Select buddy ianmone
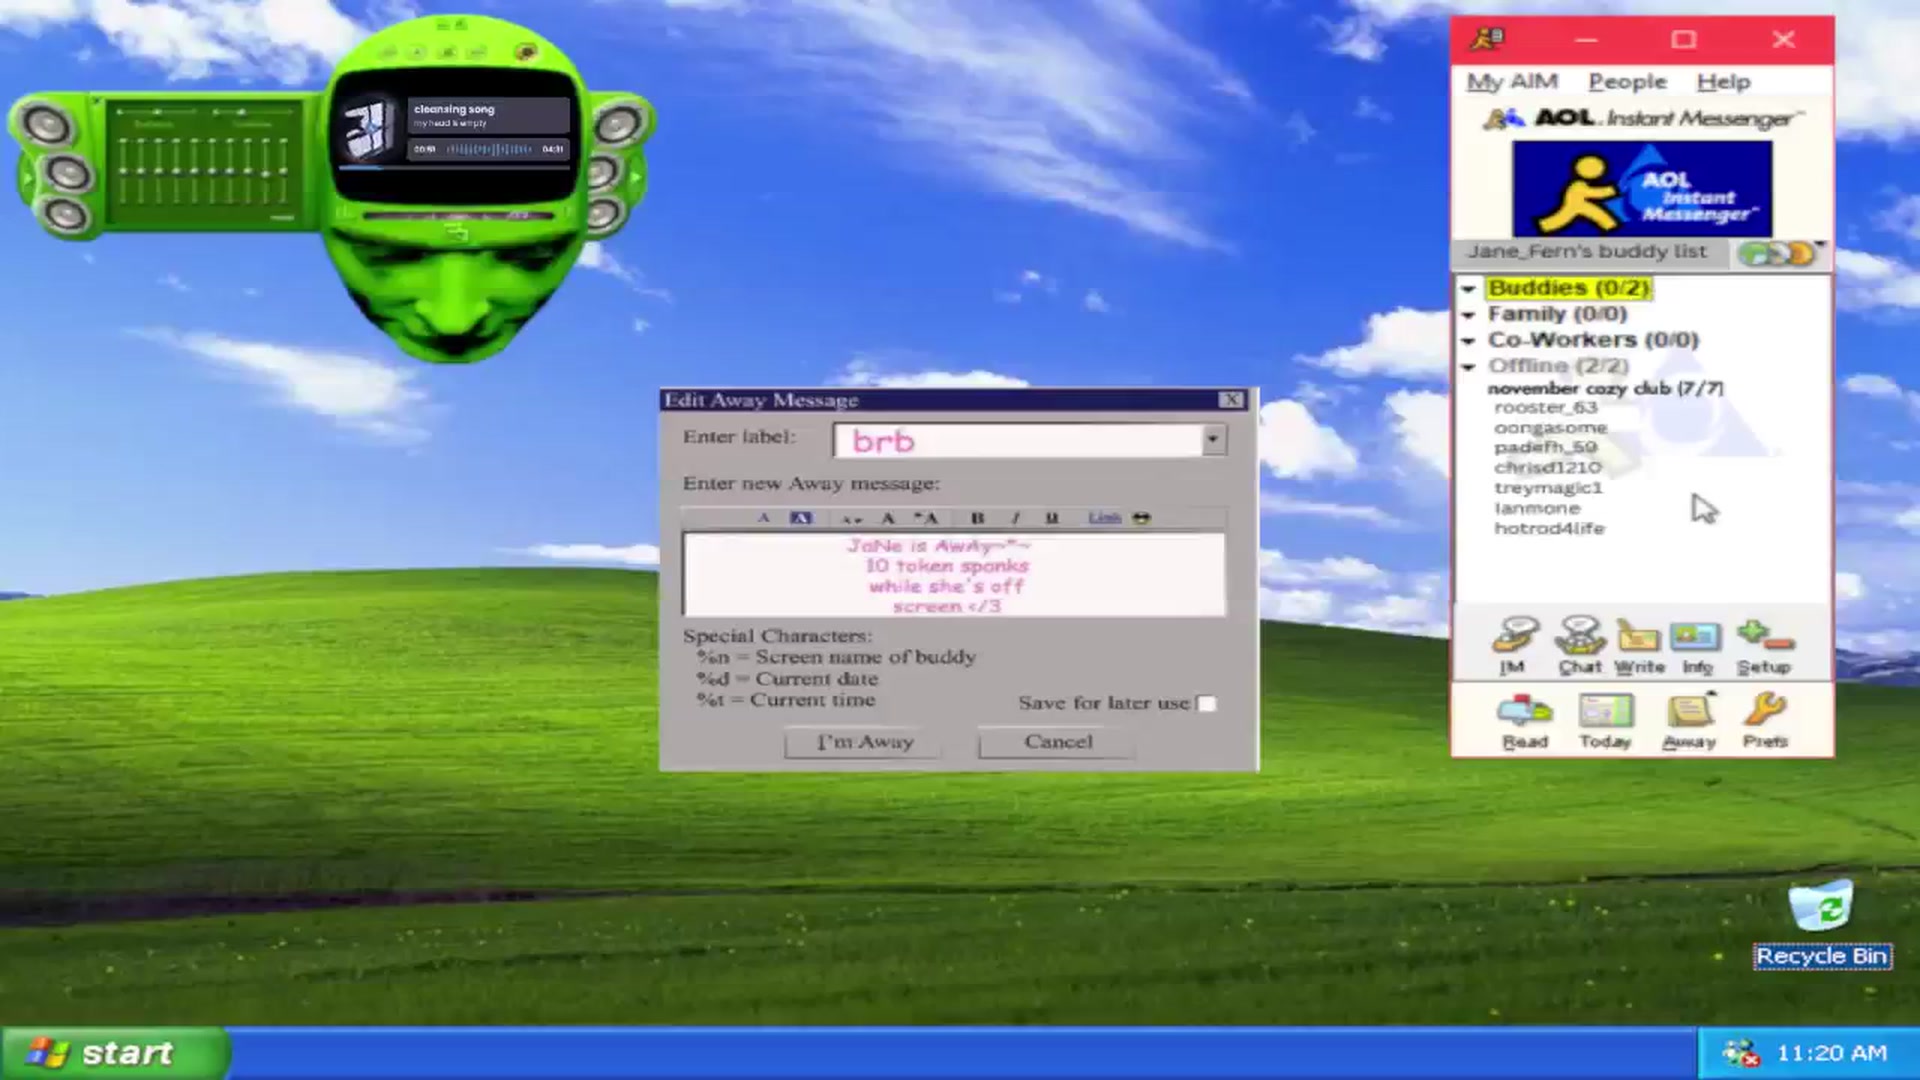 [1537, 508]
